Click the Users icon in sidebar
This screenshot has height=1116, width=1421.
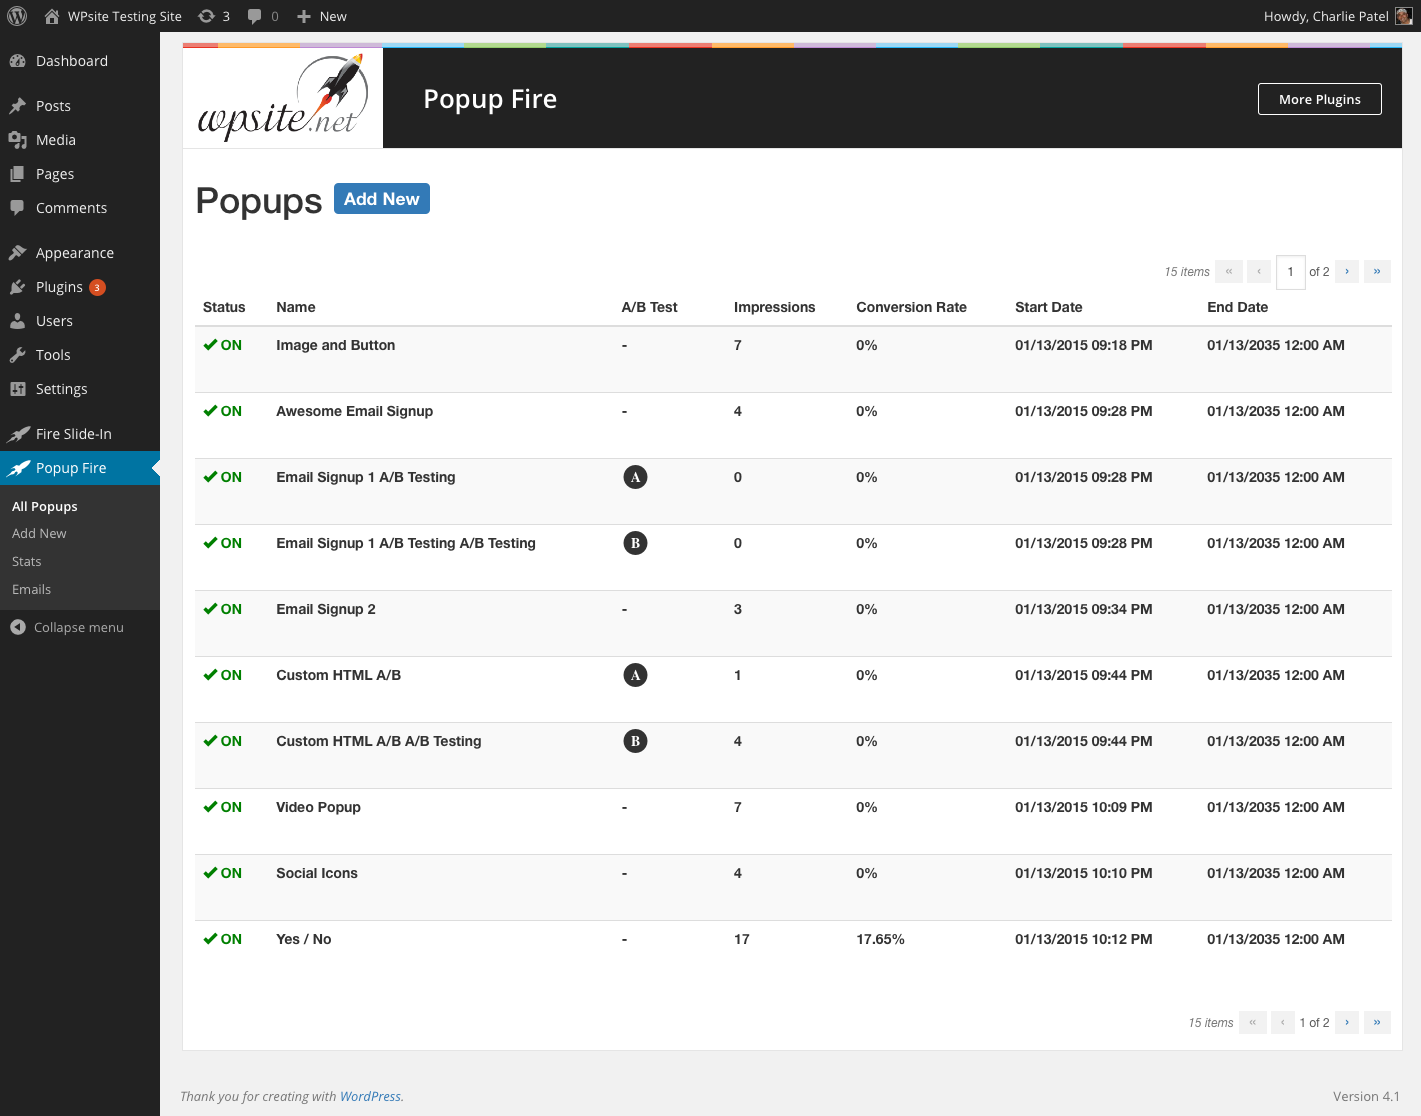(x=18, y=321)
